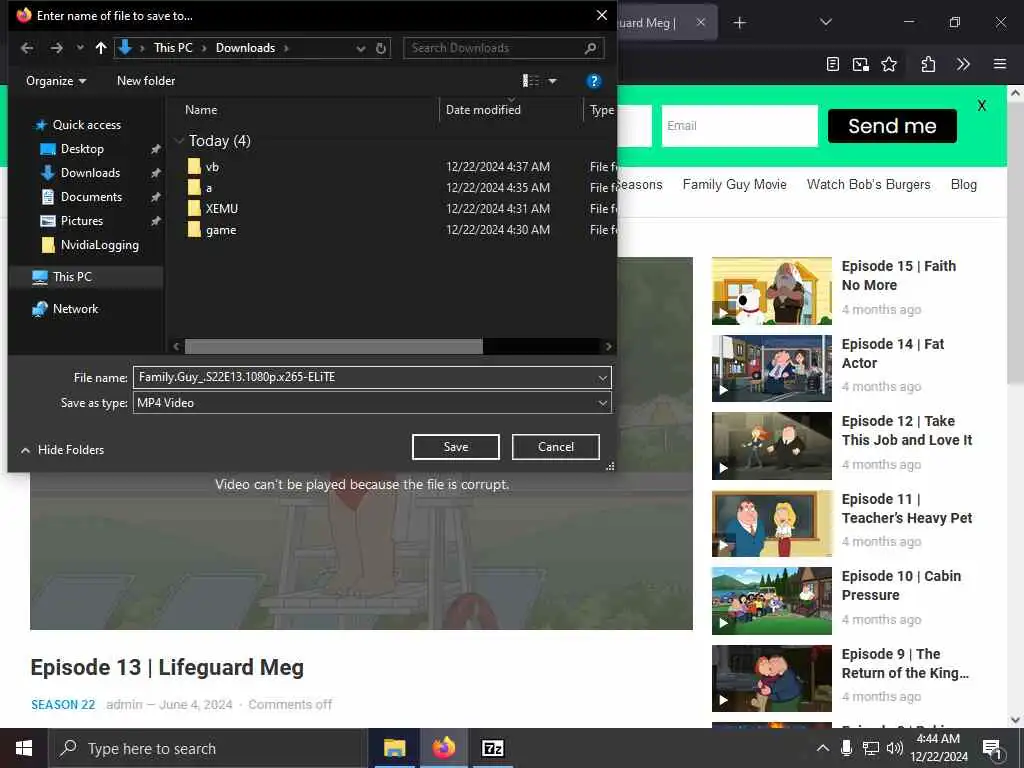Open Episode 14 Fat Actor link

[893, 353]
